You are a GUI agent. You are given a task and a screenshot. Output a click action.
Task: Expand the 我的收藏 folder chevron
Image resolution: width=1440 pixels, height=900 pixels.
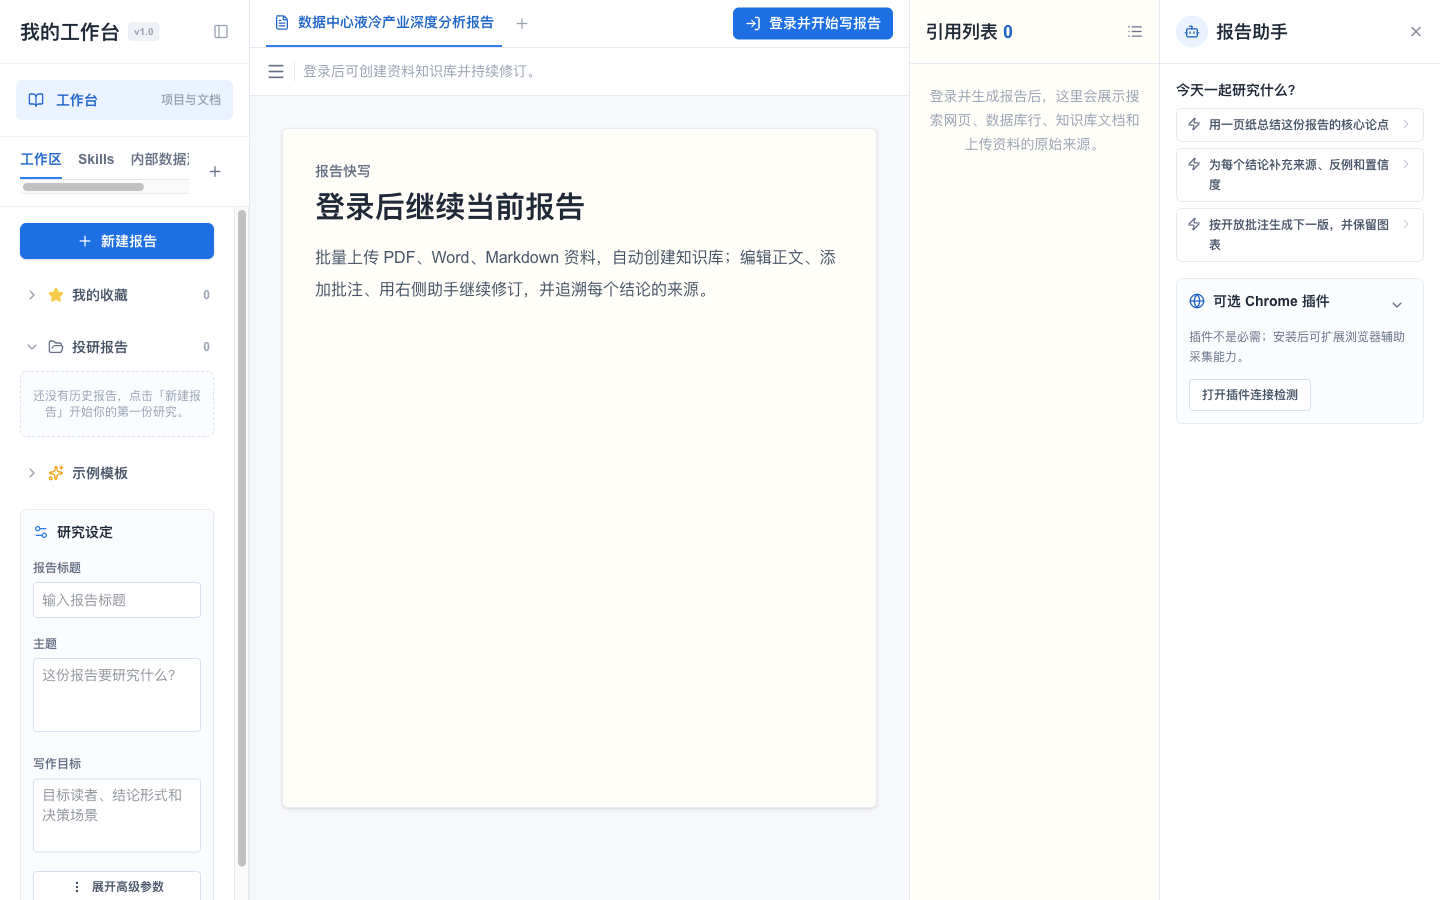click(x=32, y=295)
